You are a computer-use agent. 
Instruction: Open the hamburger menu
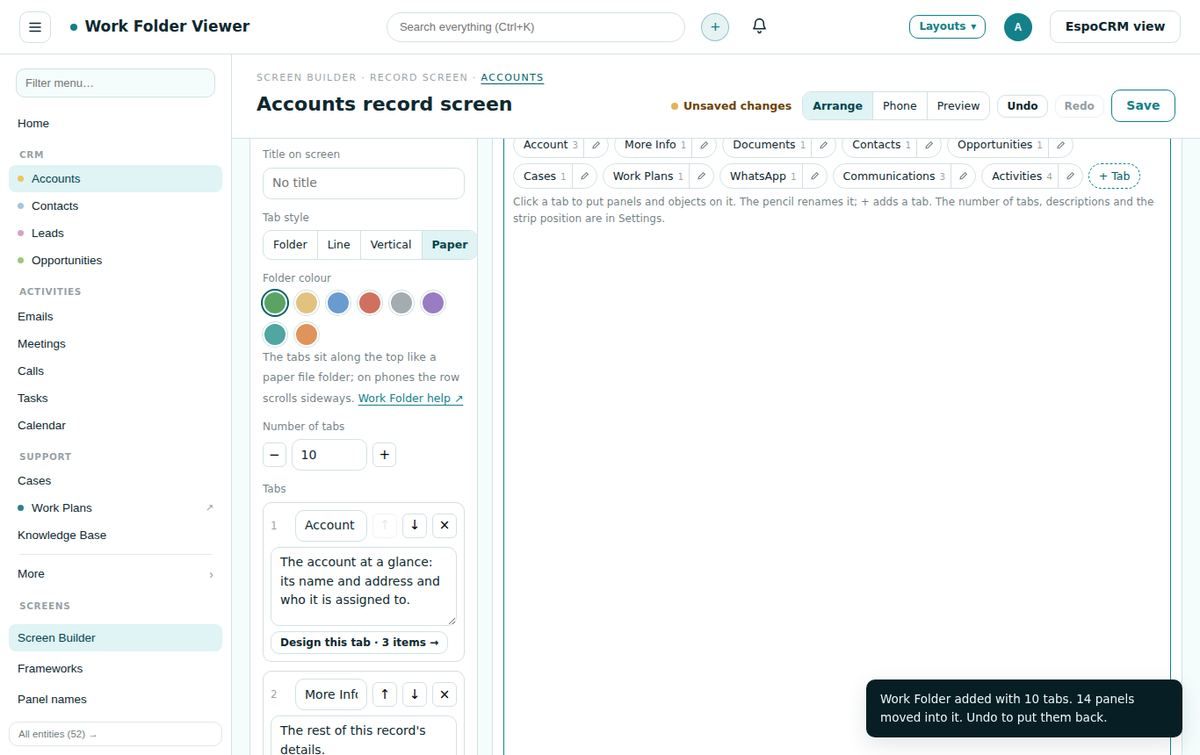(35, 27)
